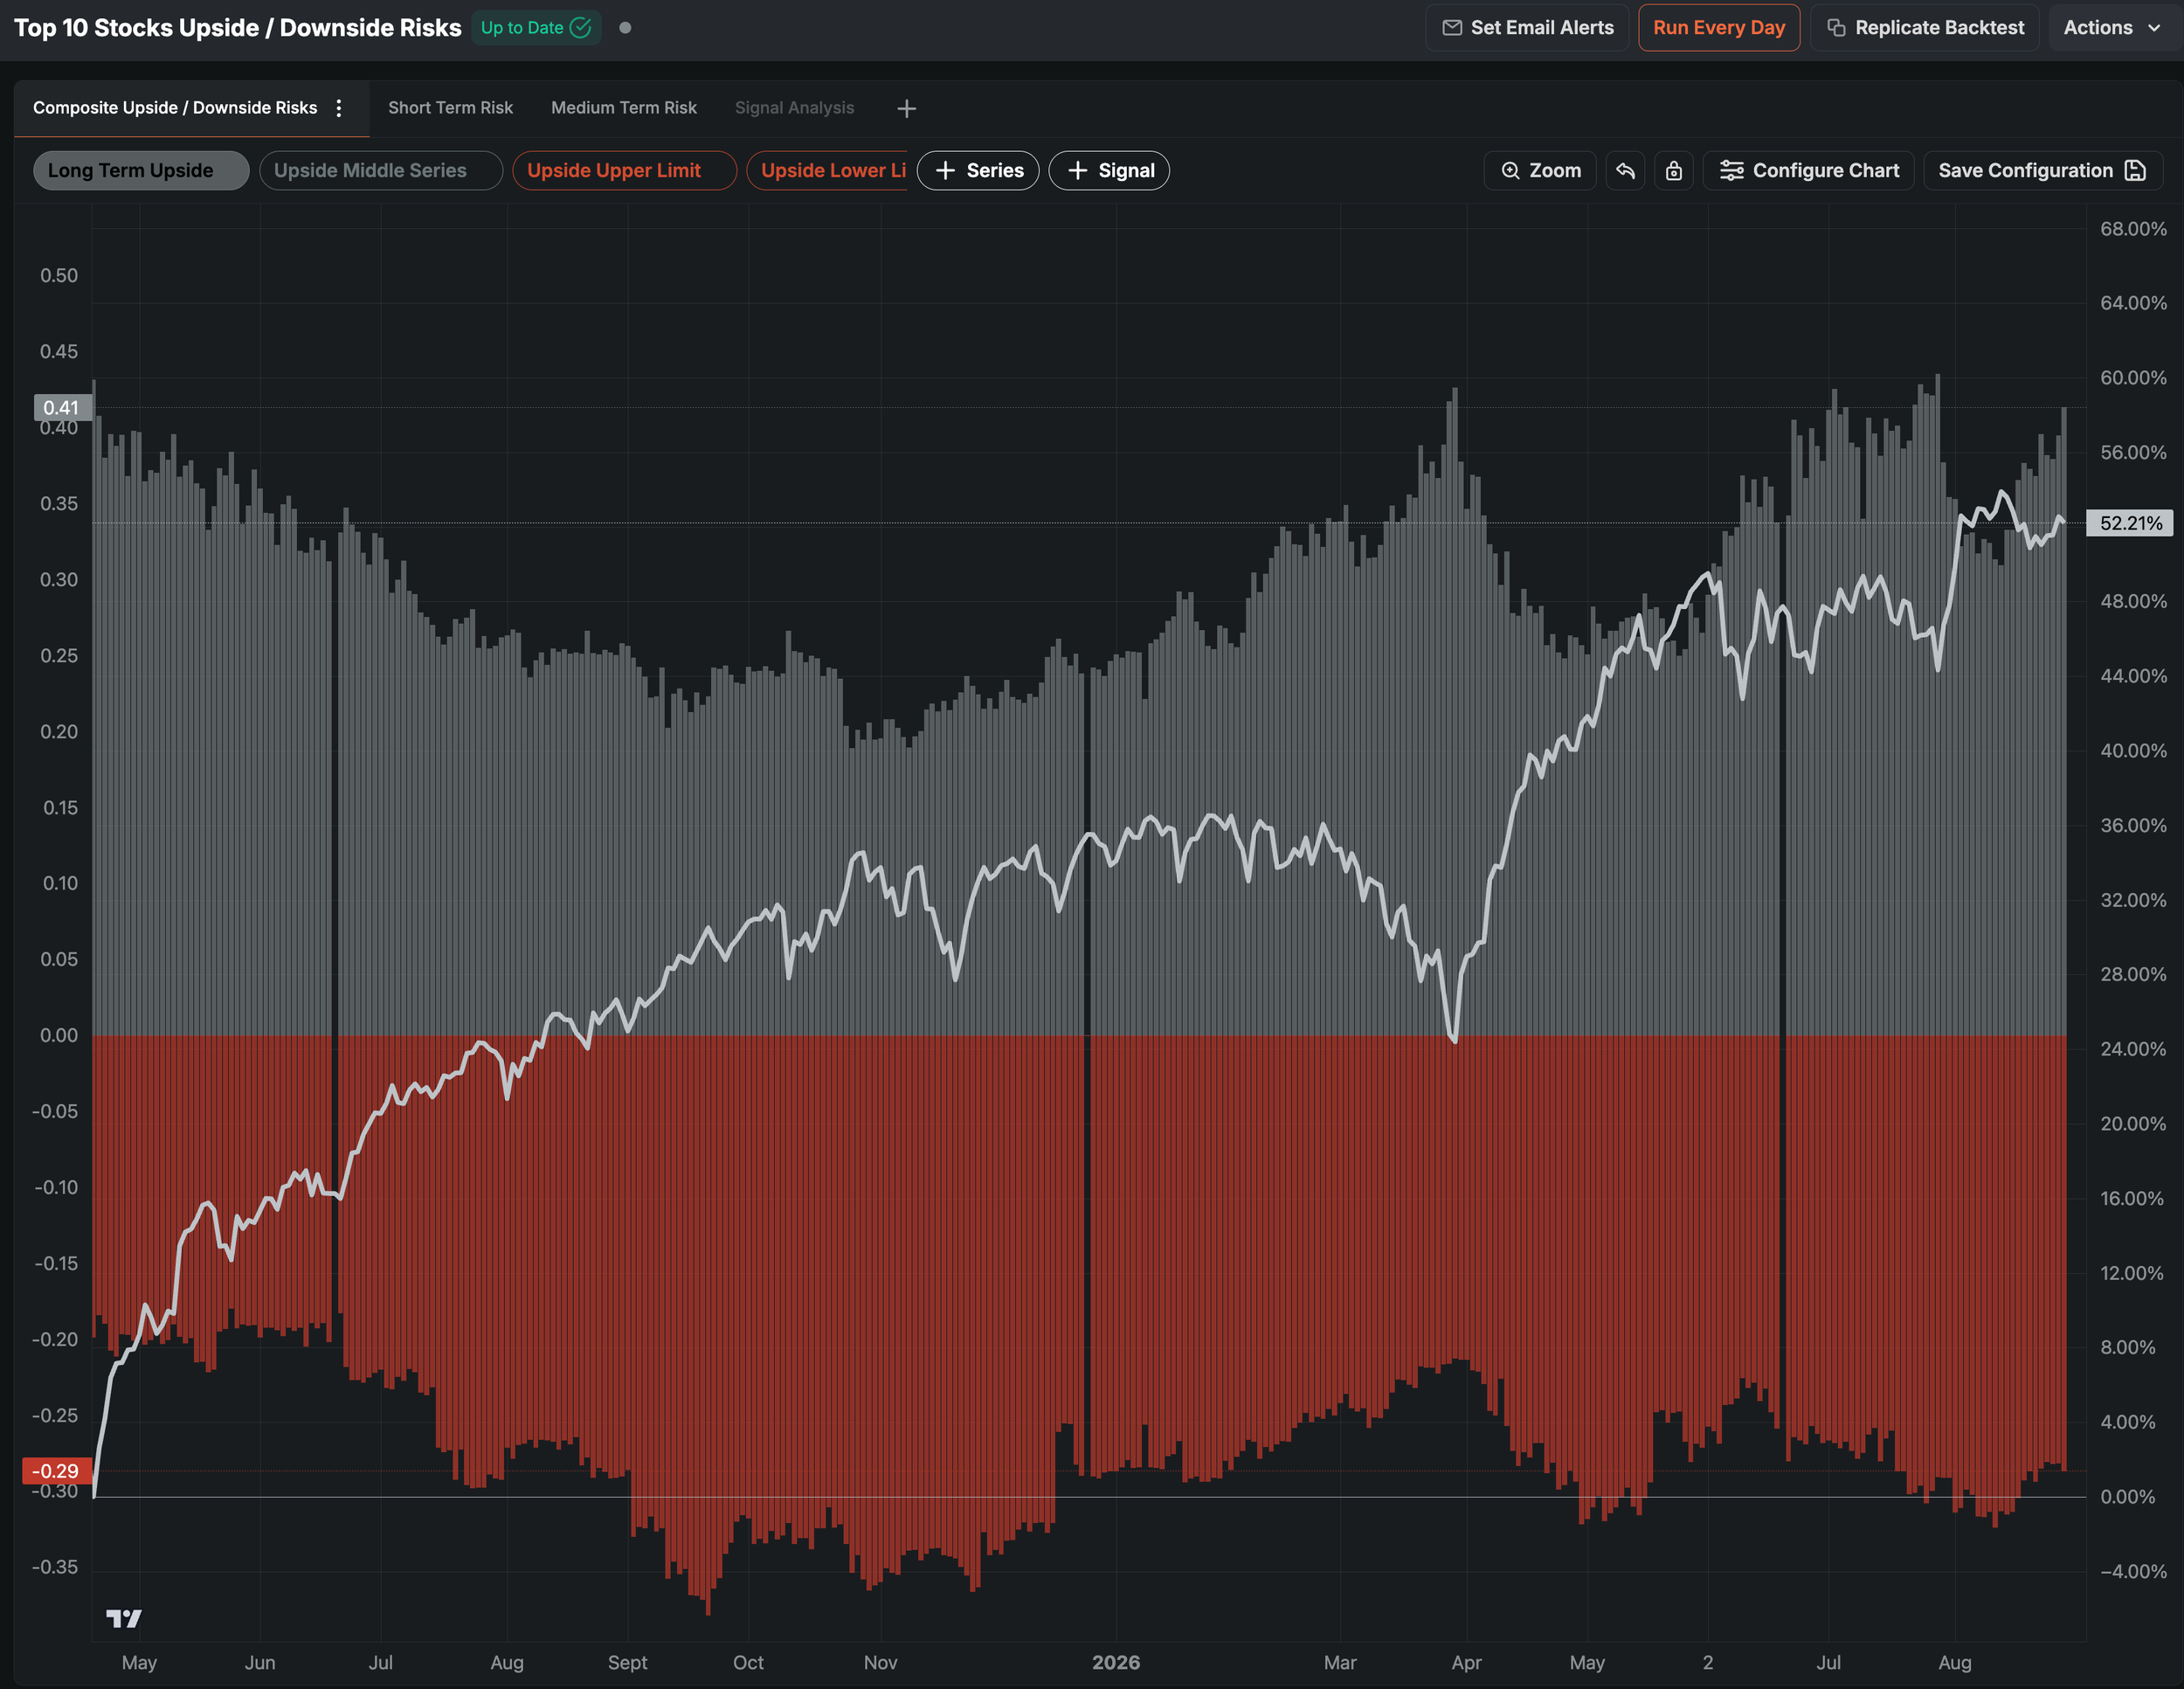This screenshot has width=2184, height=1689.
Task: Add a new tab with plus icon
Action: pyautogui.click(x=906, y=108)
